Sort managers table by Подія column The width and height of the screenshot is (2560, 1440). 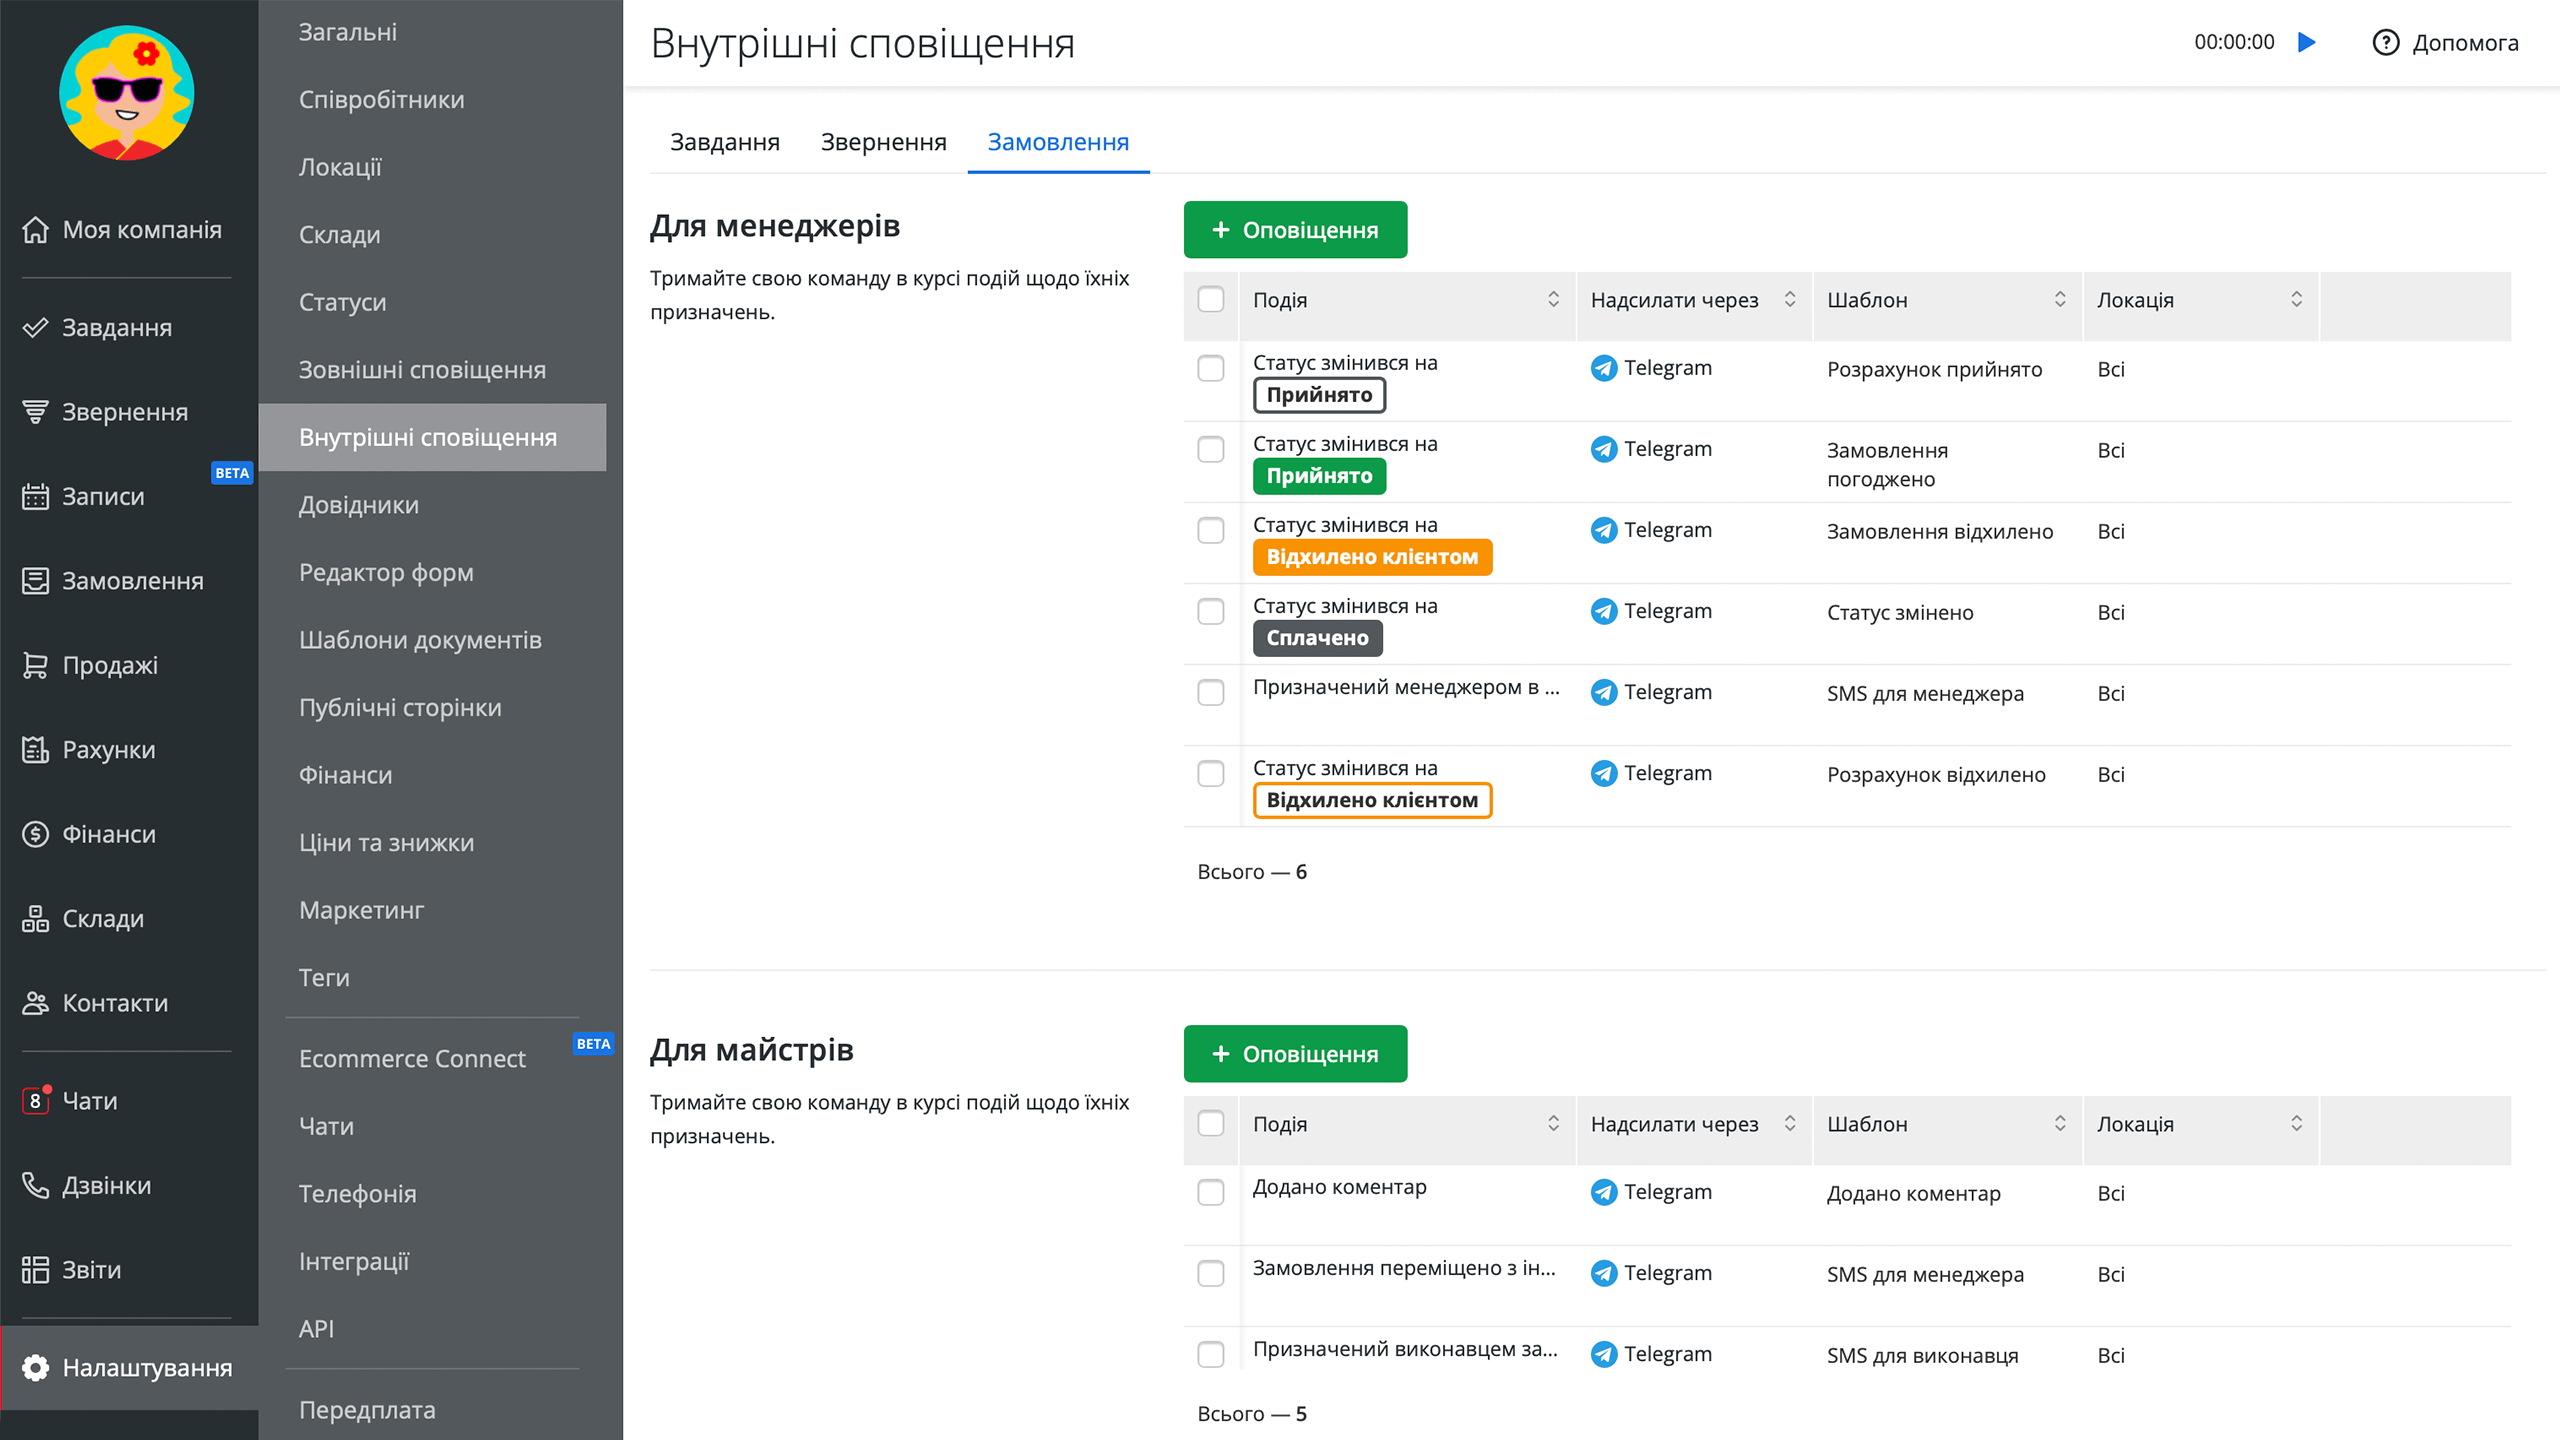(x=1553, y=299)
